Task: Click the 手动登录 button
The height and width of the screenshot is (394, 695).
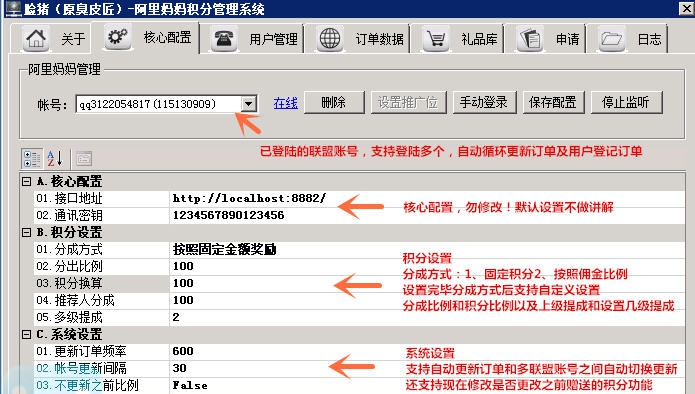Action: pyautogui.click(x=484, y=102)
